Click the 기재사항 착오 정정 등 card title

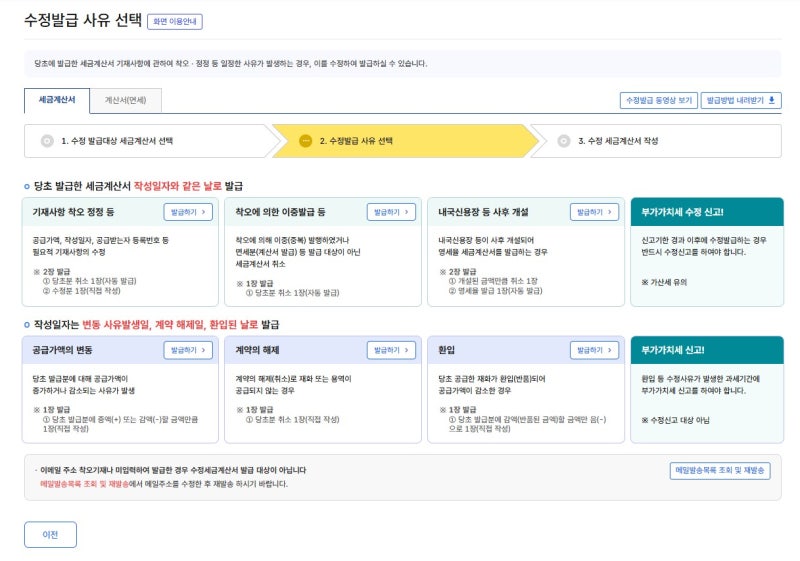pos(73,212)
